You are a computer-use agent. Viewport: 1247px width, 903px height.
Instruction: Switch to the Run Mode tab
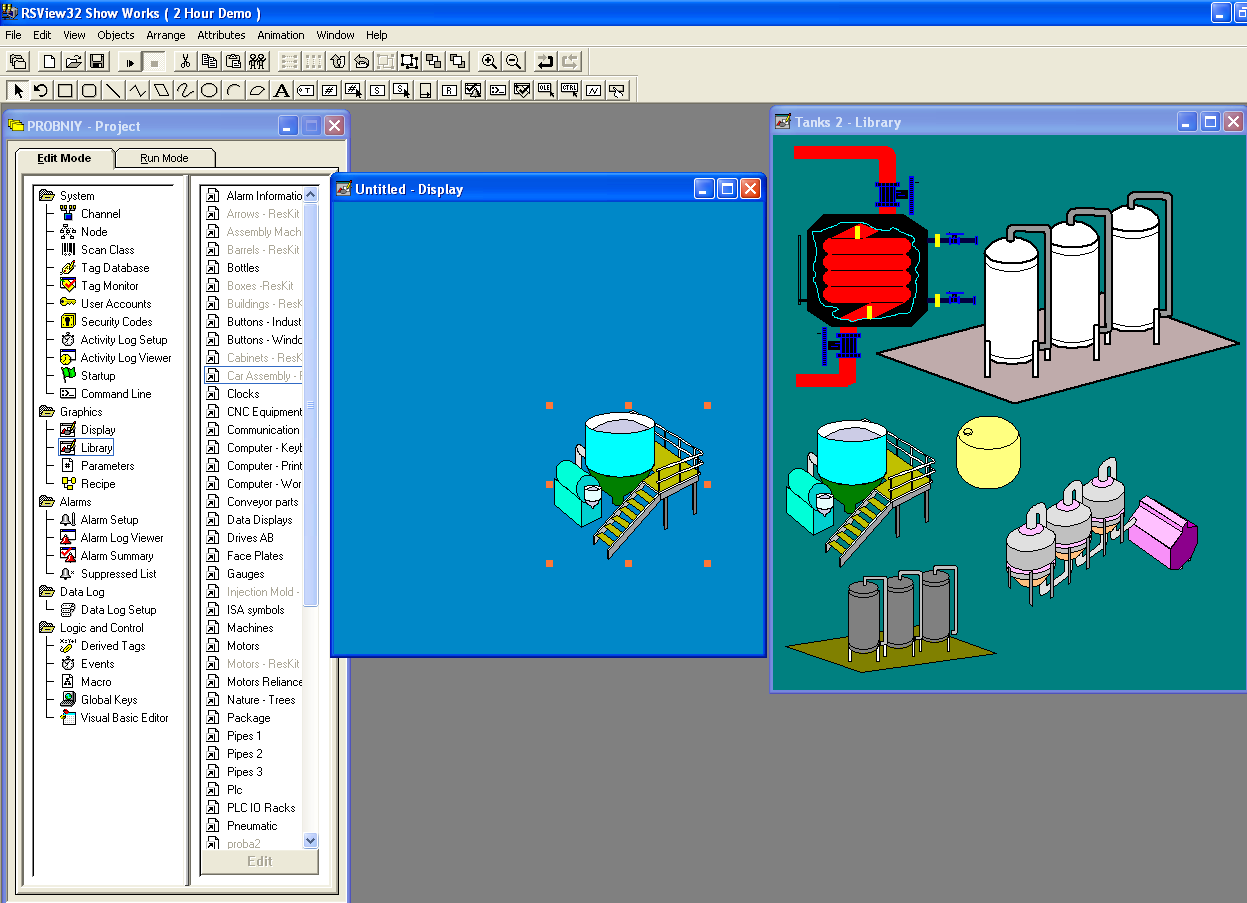click(164, 158)
